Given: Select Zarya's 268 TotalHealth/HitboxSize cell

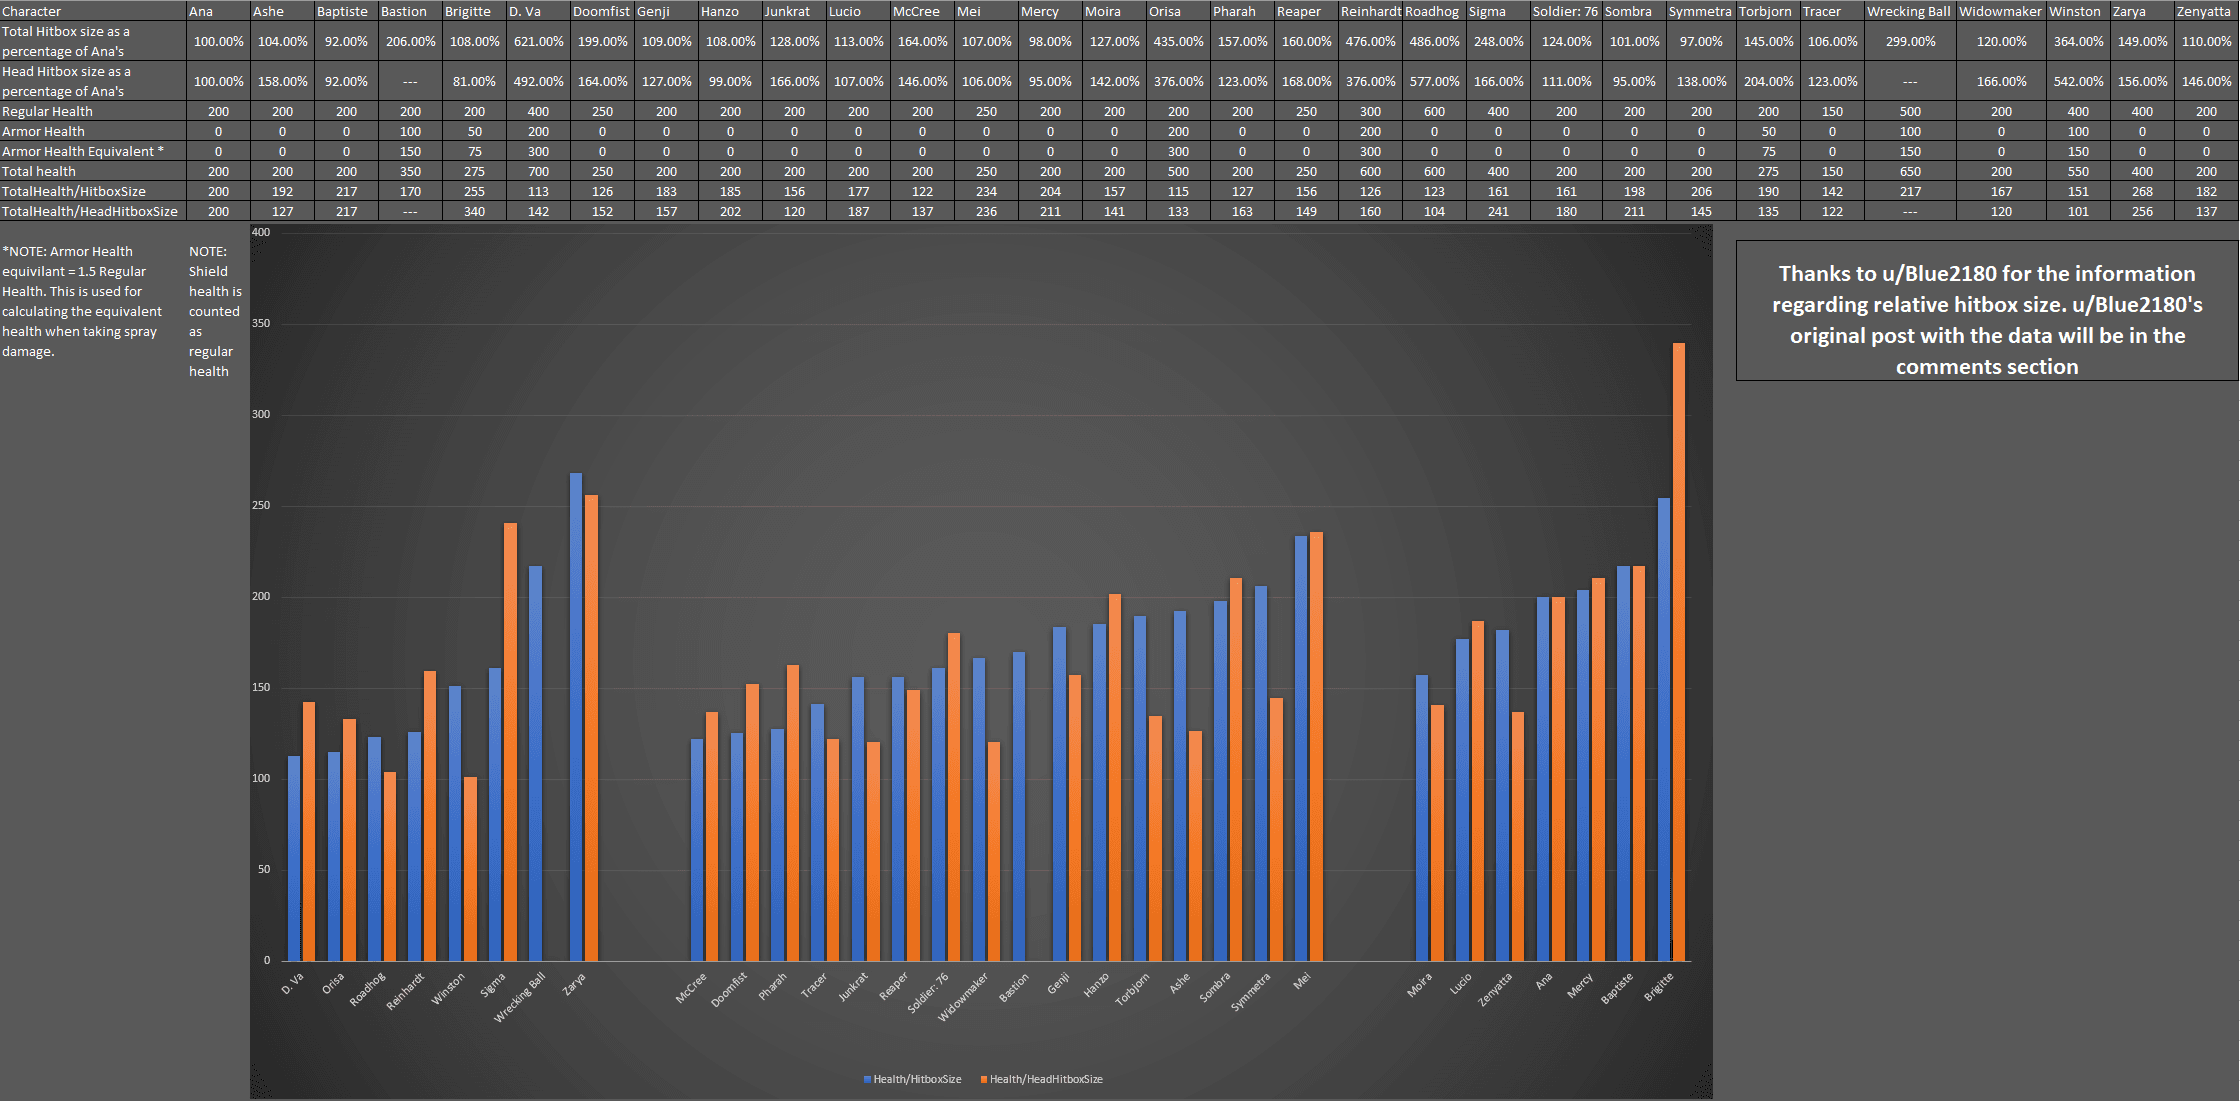Looking at the screenshot, I should tap(2142, 191).
